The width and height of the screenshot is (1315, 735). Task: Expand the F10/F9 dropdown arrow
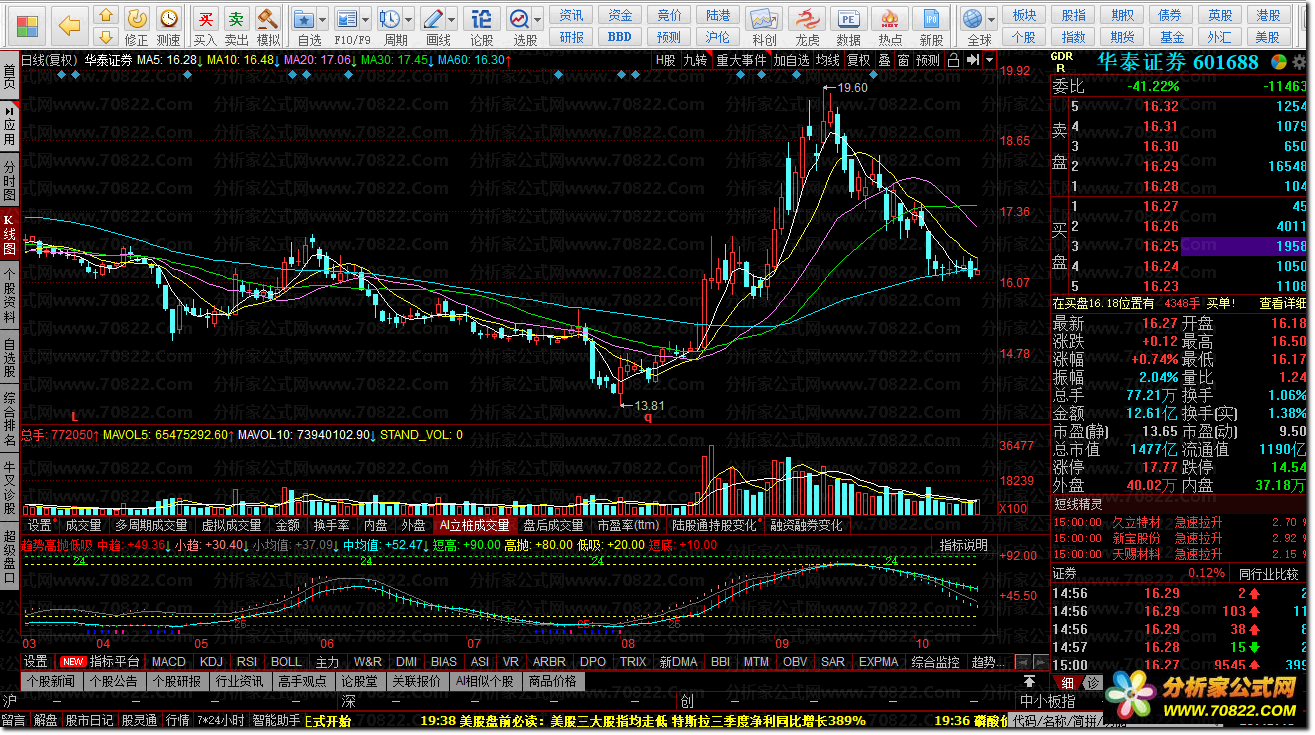tap(366, 18)
